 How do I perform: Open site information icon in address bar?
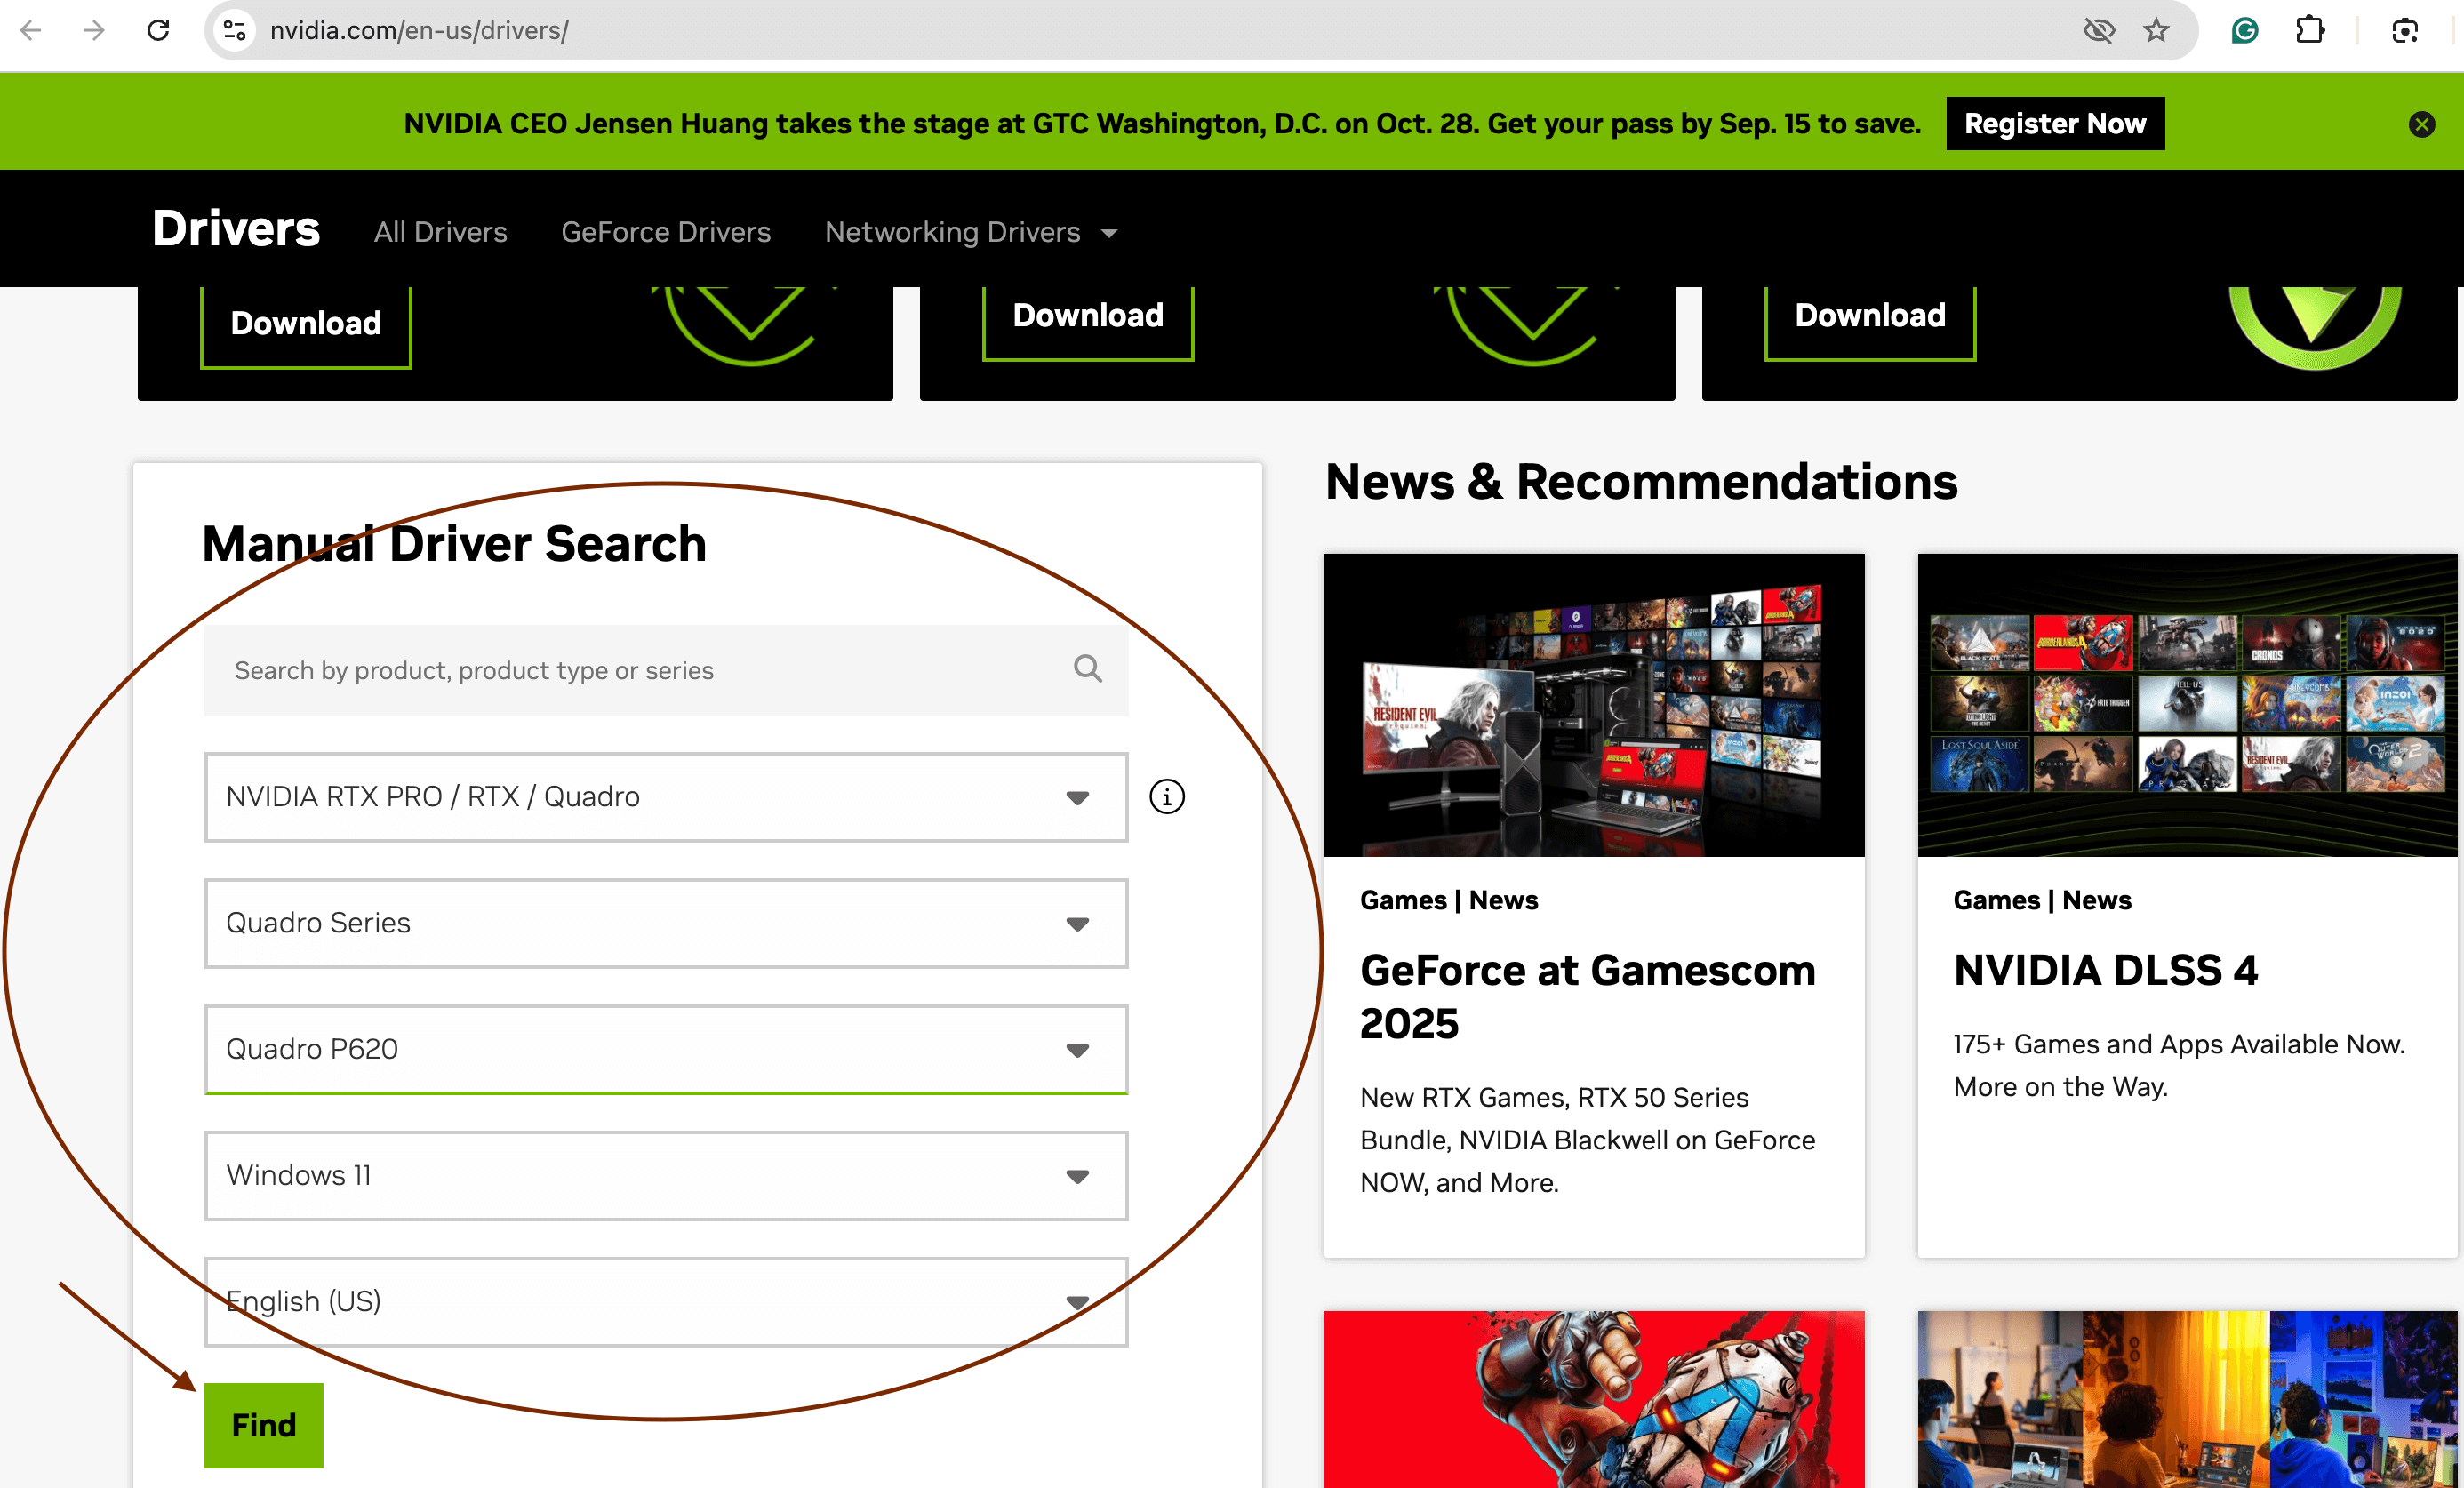click(235, 30)
